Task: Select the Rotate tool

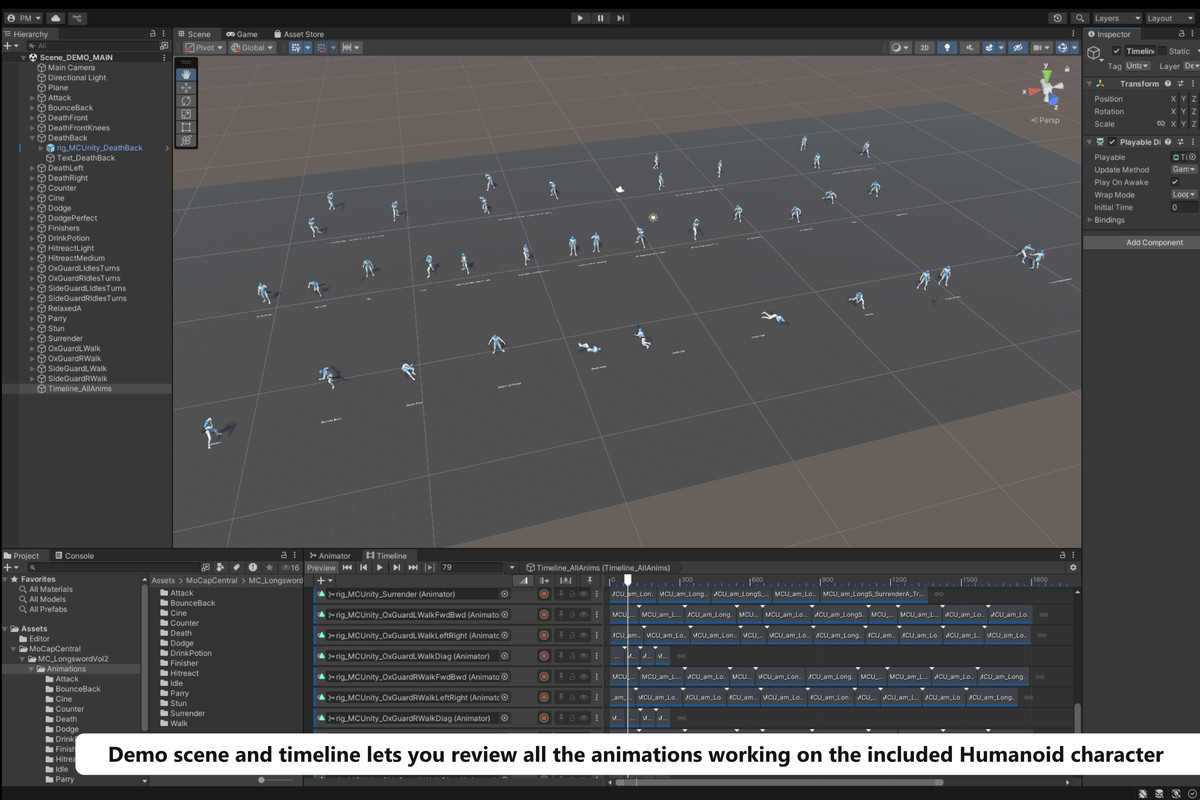Action: (185, 101)
